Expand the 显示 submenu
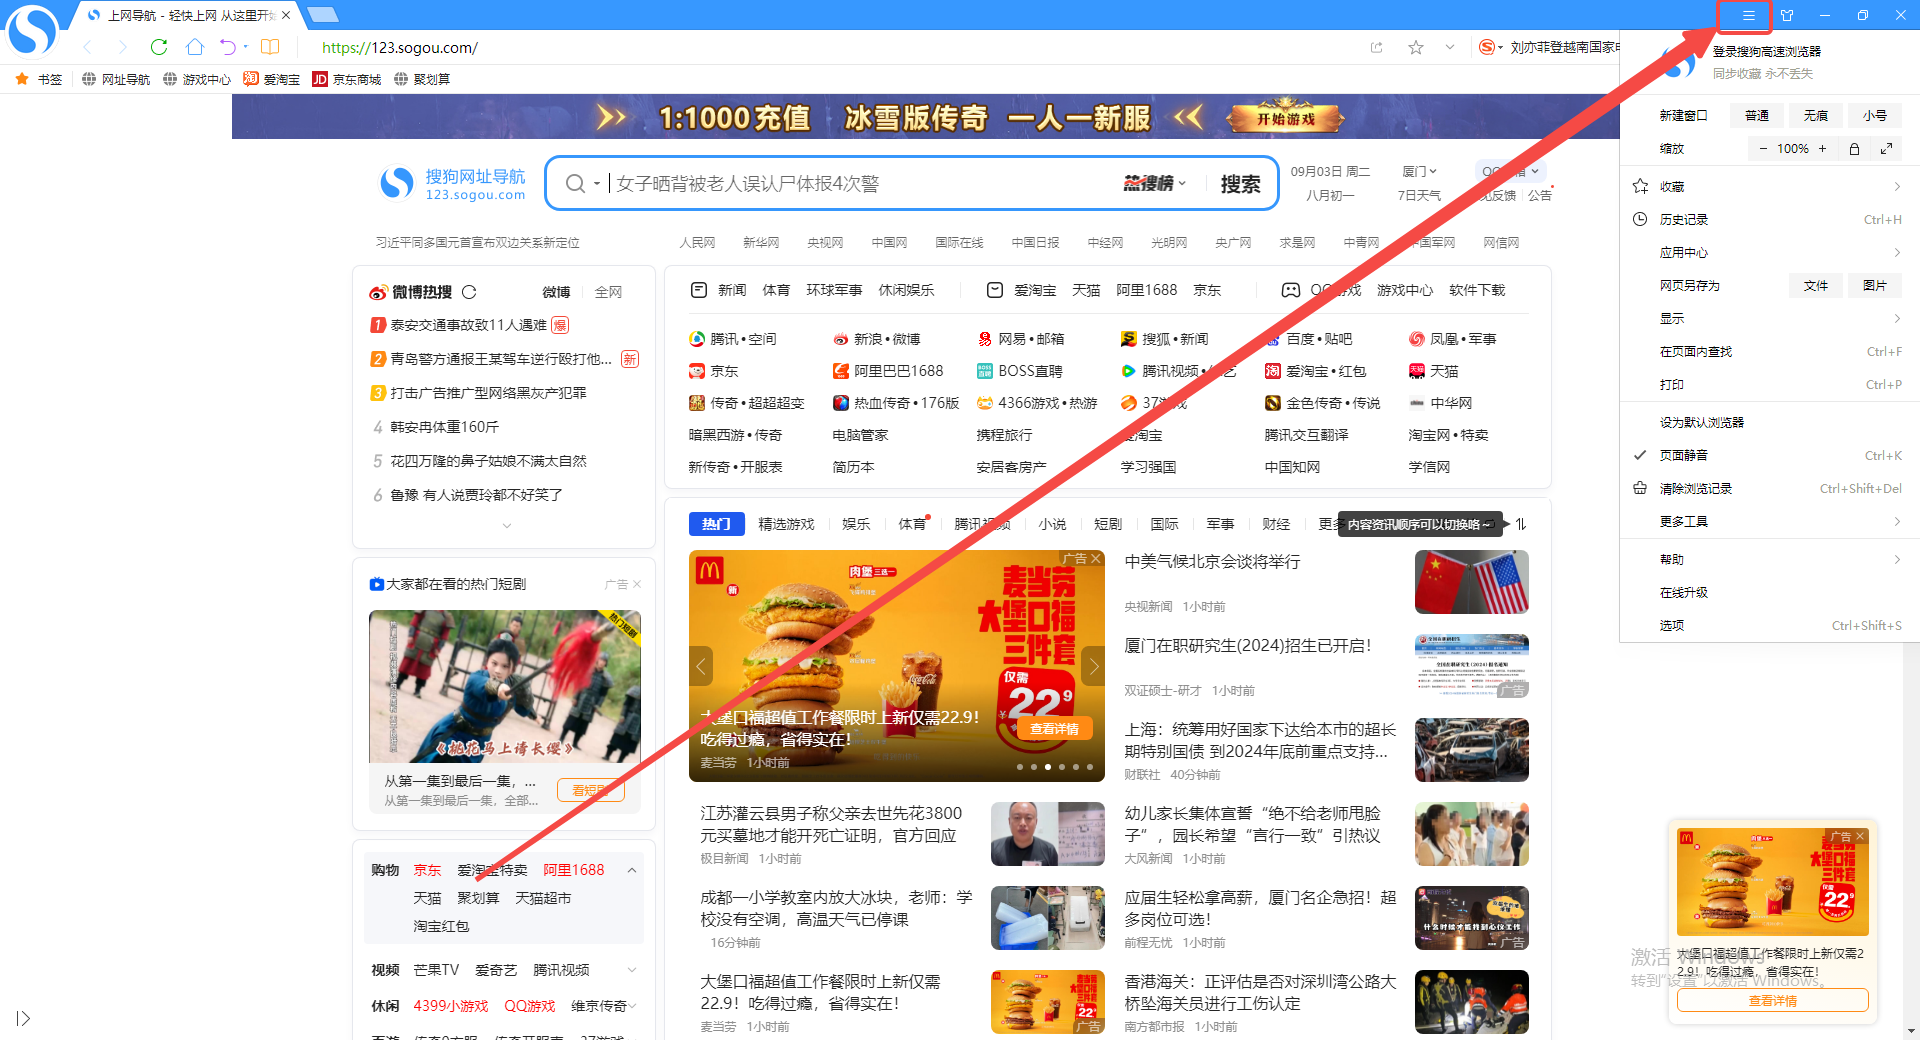The height and width of the screenshot is (1040, 1920). coord(1767,318)
